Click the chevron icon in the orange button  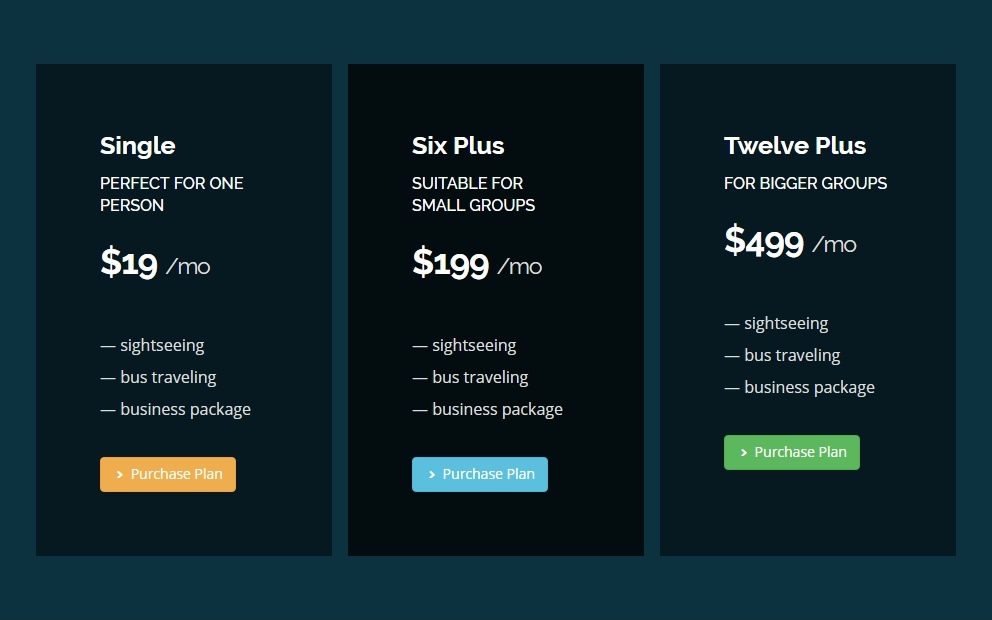pos(120,475)
